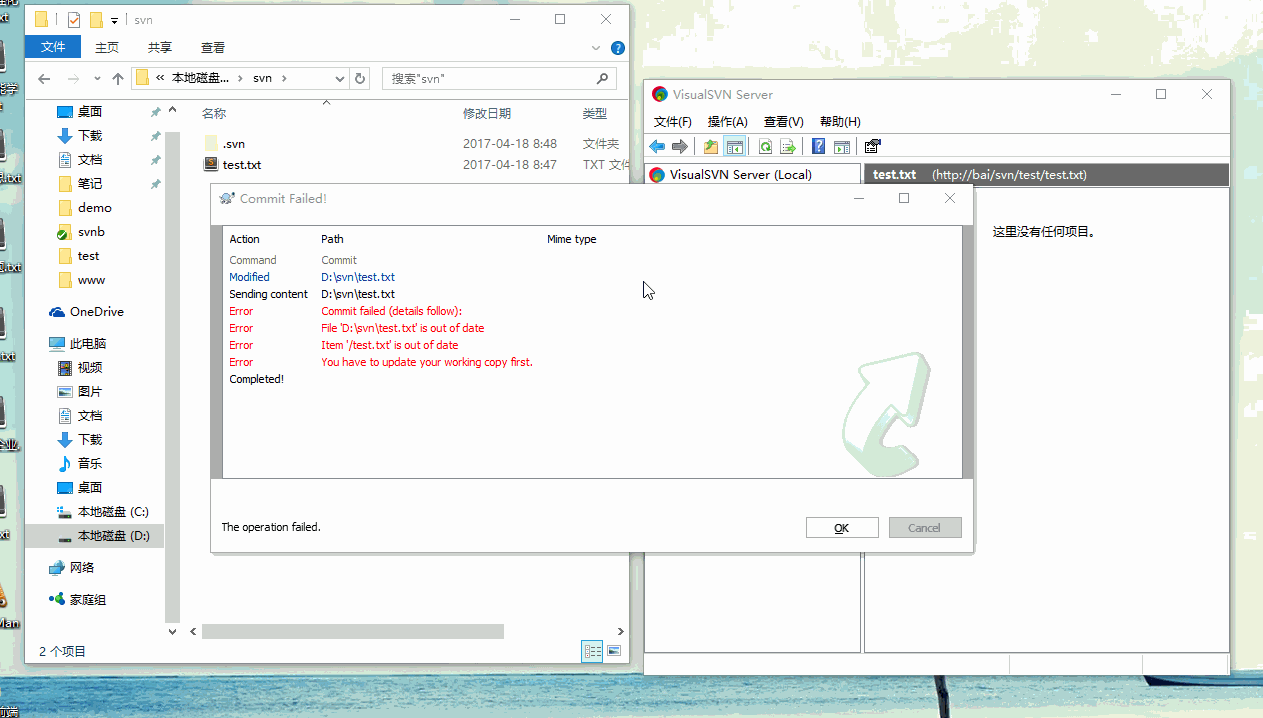1263x718 pixels.
Task: Switch Explorer to details view icon
Action: (593, 651)
